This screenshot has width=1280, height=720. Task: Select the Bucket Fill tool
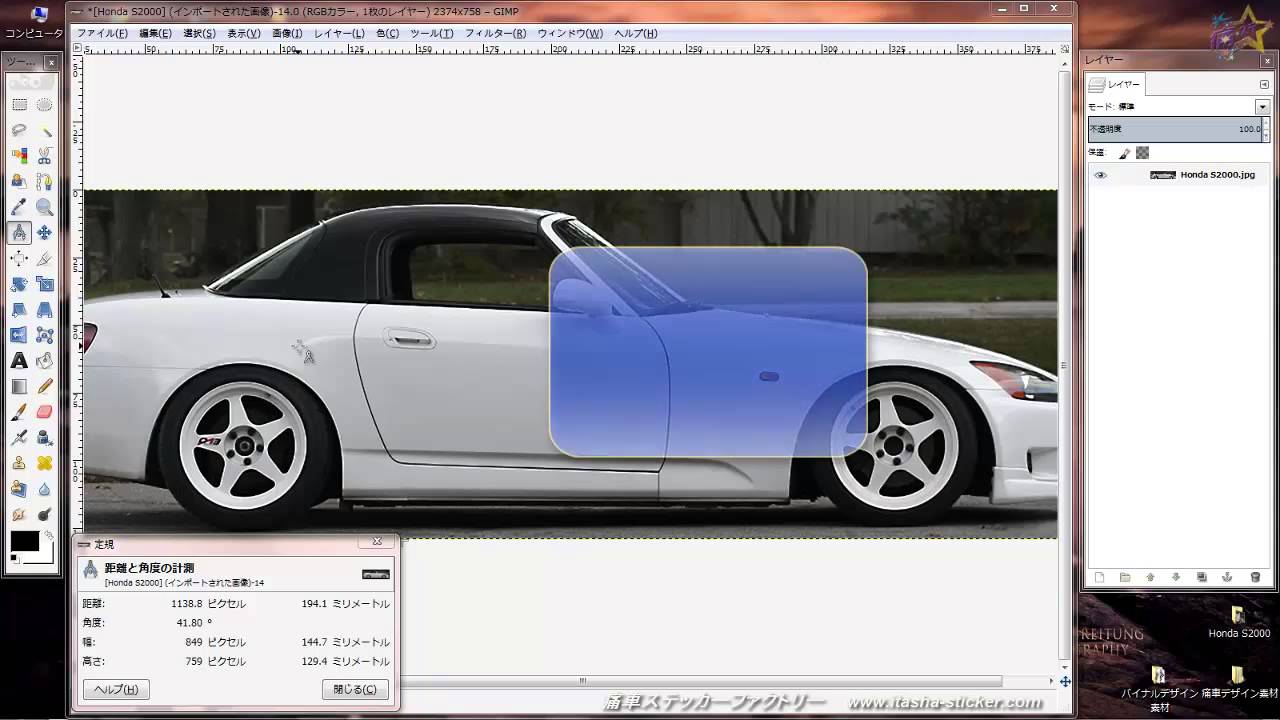[45, 361]
